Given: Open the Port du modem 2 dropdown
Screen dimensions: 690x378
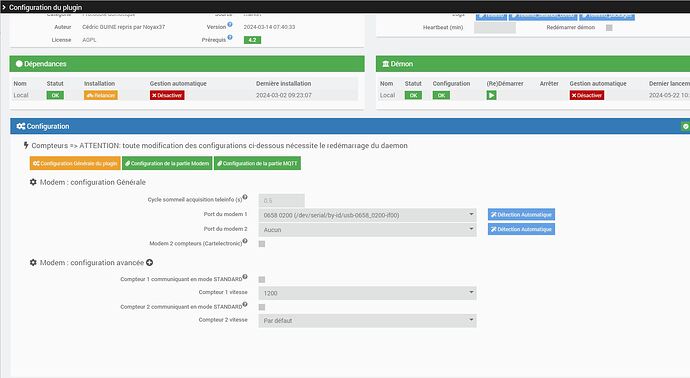Looking at the screenshot, I should click(x=367, y=230).
